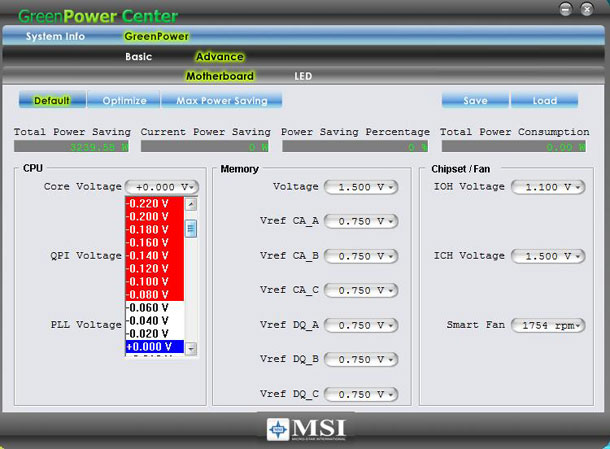
Task: Select -0.140 V in voltage list
Action: point(154,256)
